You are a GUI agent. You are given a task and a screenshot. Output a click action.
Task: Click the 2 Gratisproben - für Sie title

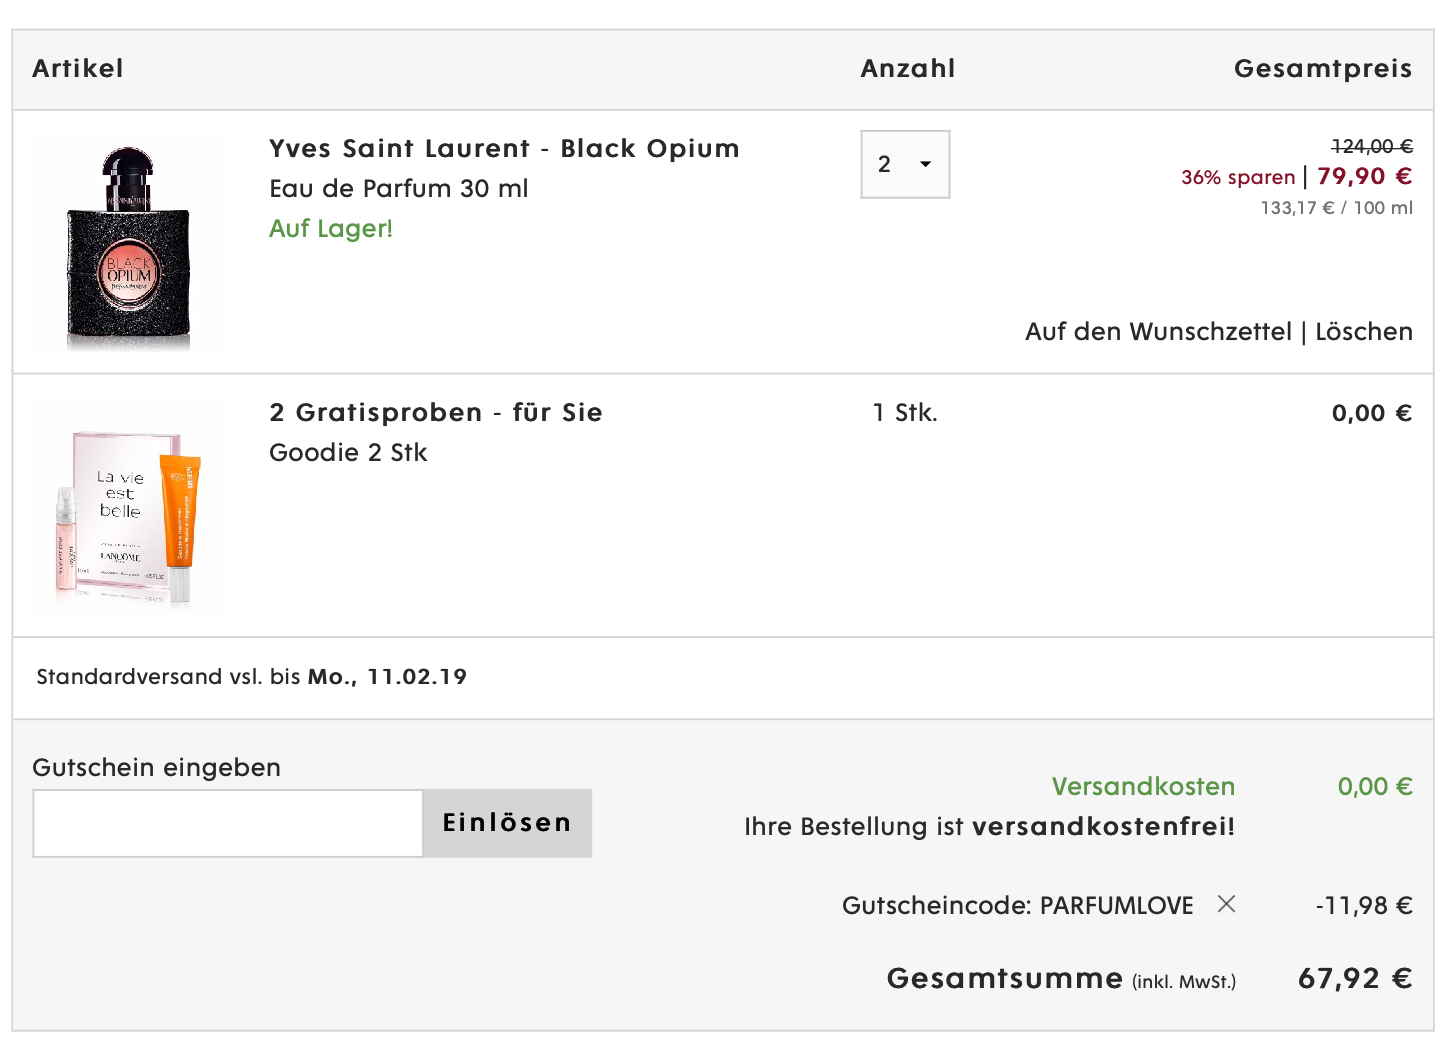(x=436, y=413)
